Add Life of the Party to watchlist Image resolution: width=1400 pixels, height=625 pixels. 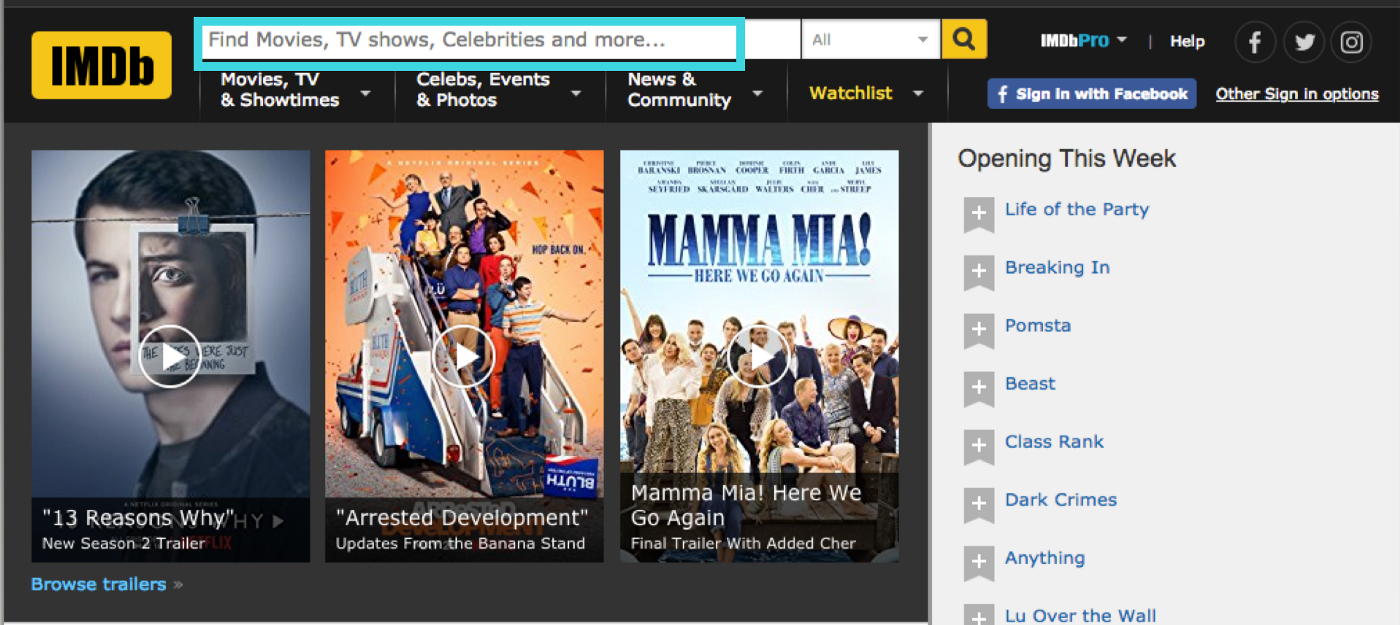point(979,214)
